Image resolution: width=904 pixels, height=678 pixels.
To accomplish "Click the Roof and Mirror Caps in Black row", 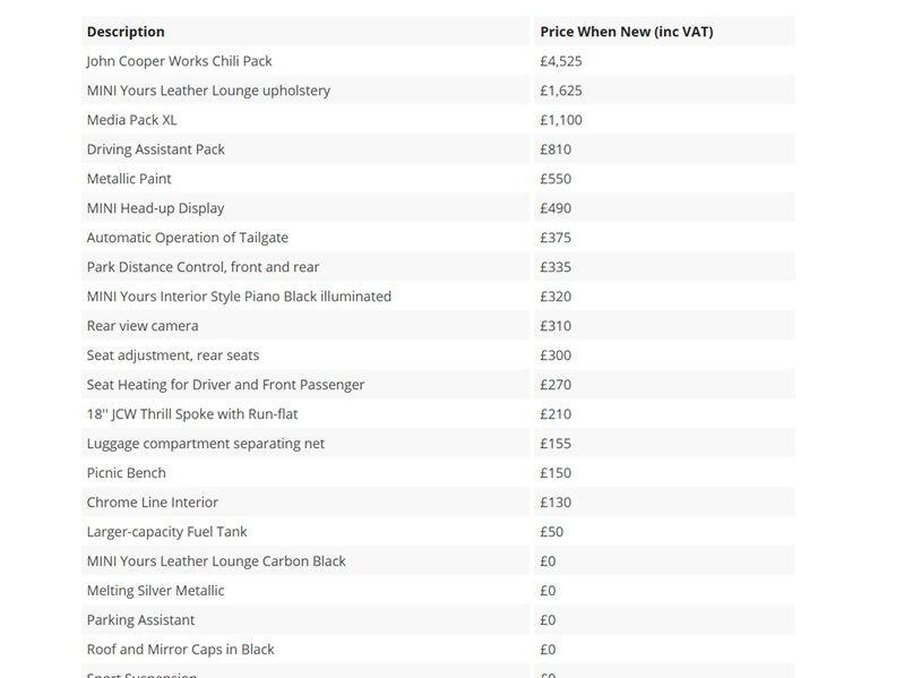I will tap(438, 649).
